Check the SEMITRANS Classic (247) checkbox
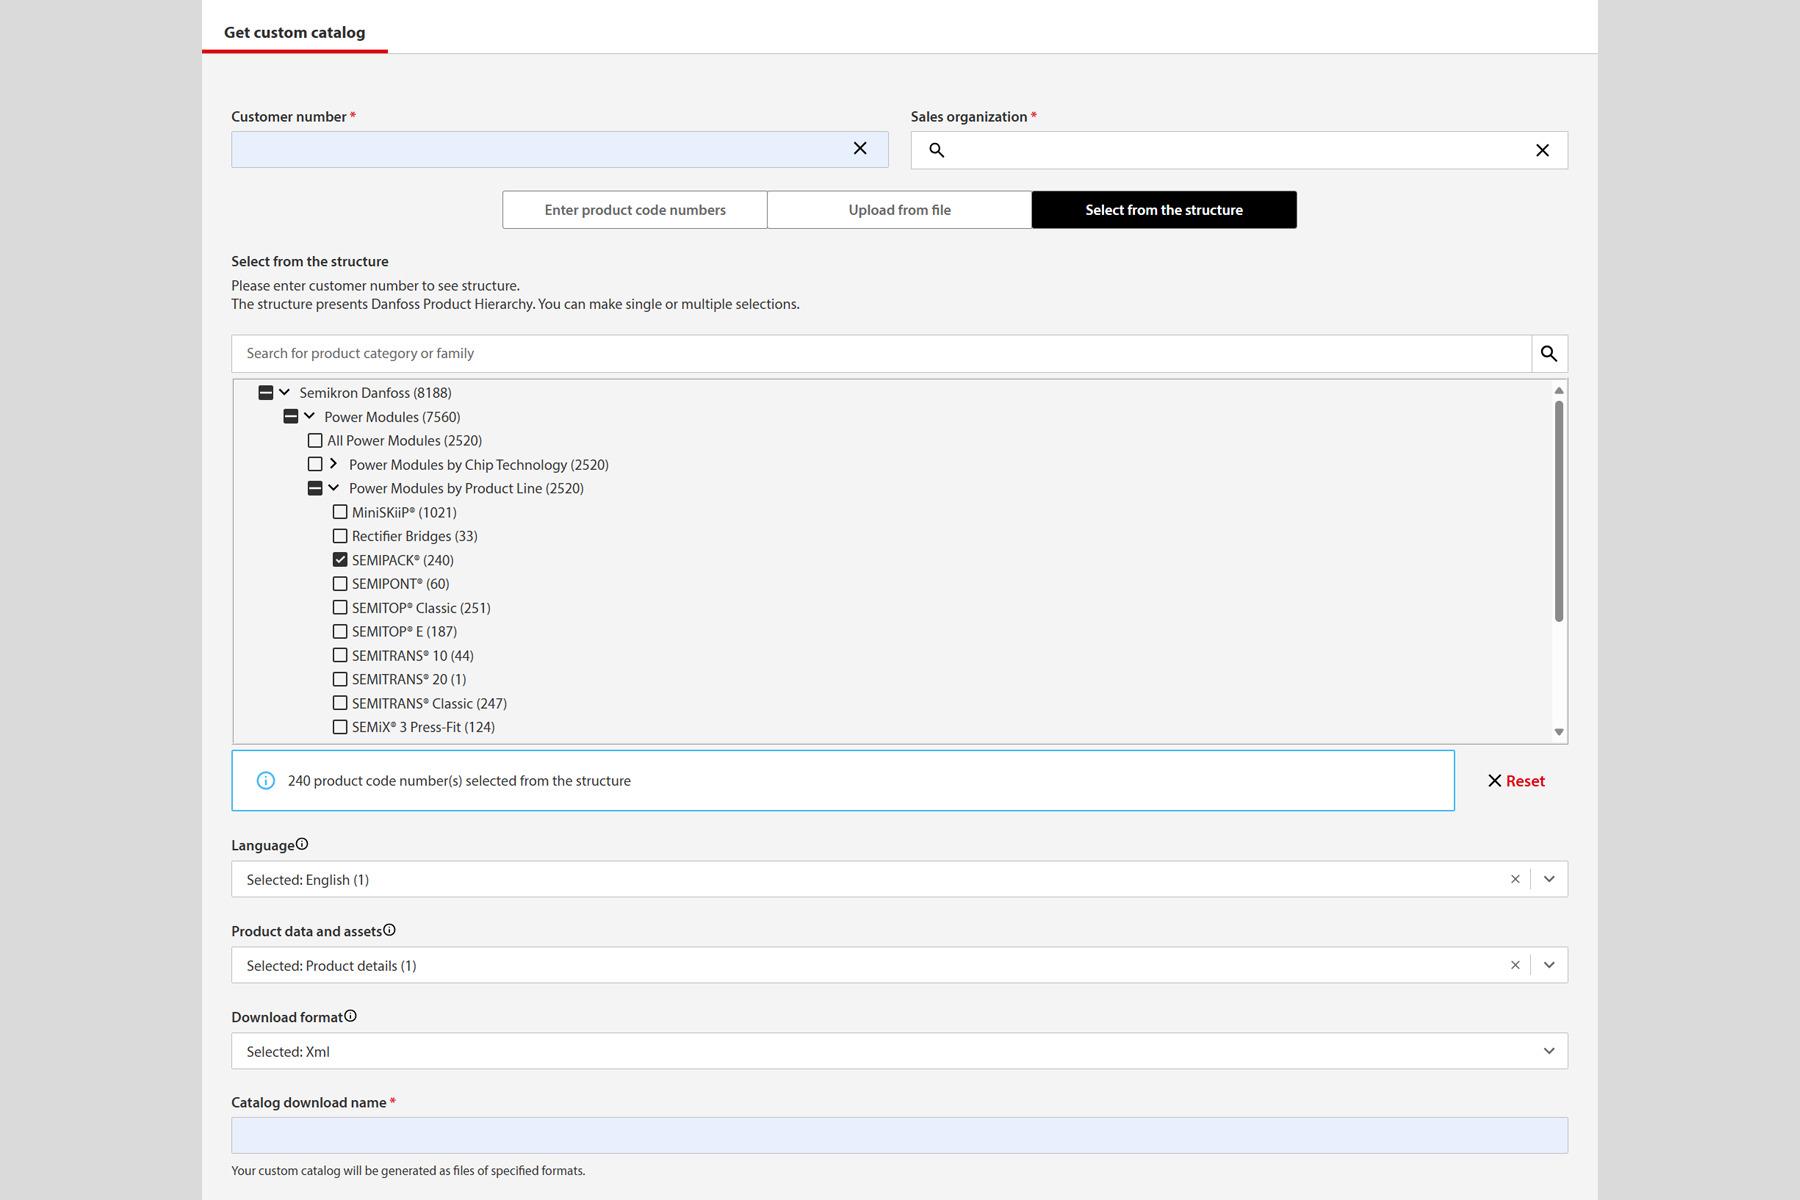 tap(340, 703)
